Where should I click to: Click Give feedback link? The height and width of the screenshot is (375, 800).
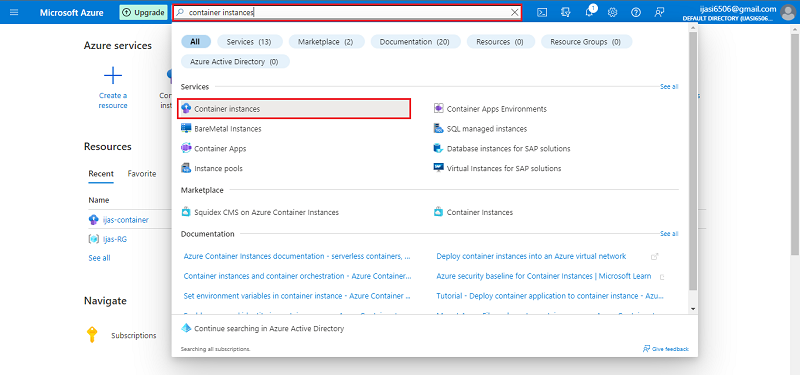pyautogui.click(x=666, y=349)
